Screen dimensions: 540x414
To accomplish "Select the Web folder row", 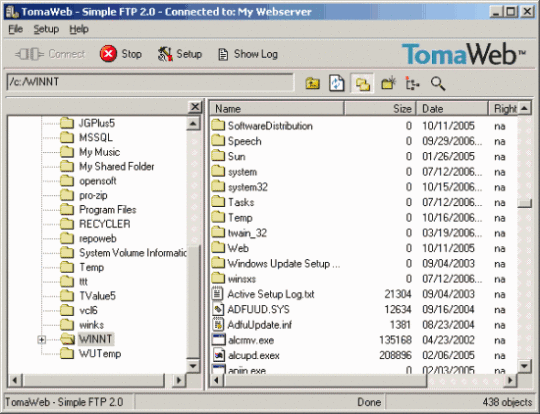I will (x=364, y=248).
